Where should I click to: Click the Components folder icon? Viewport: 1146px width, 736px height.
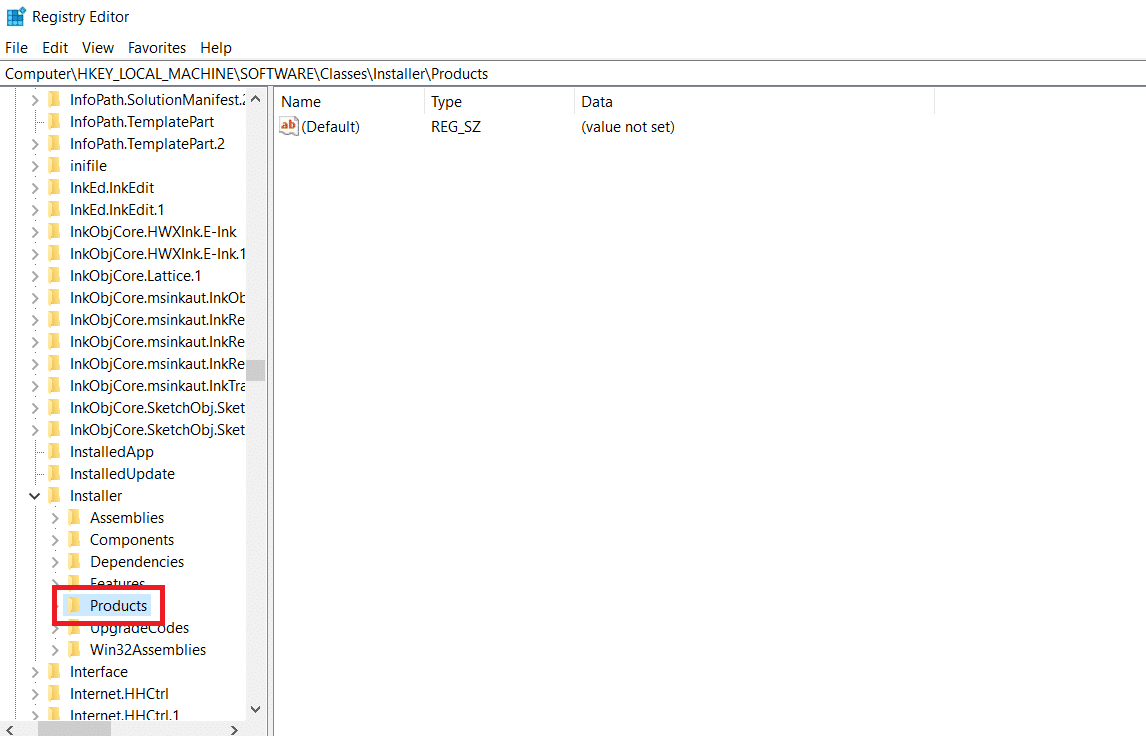75,539
